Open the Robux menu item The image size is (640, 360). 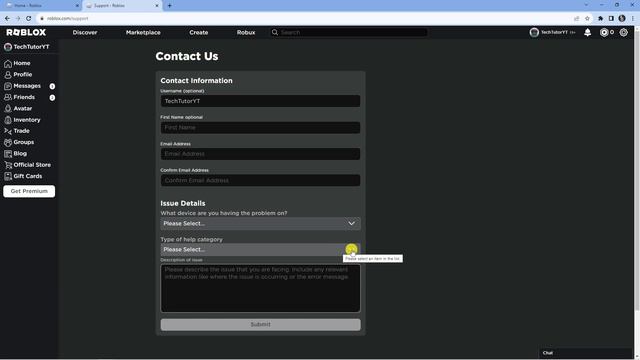coord(246,32)
